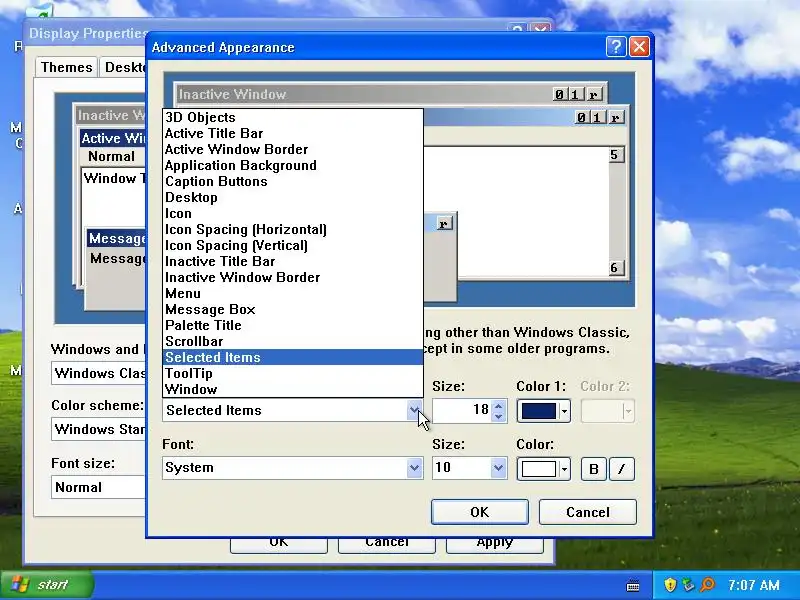The height and width of the screenshot is (600, 800).
Task: Collapse the Item dropdown arrow
Action: (x=414, y=410)
